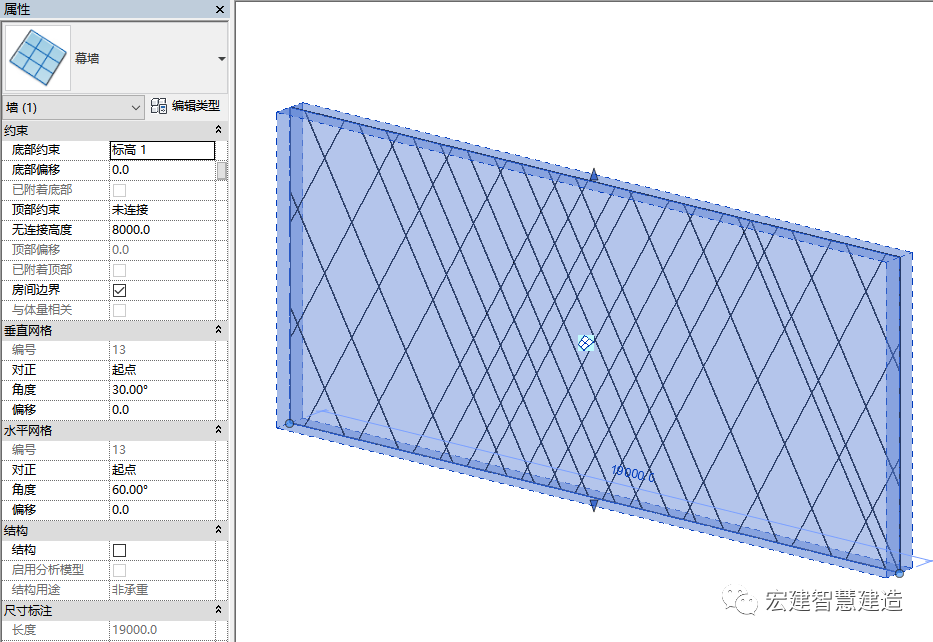The height and width of the screenshot is (642, 933).
Task: Collapse the 尺寸标注 section
Action: [x=218, y=610]
